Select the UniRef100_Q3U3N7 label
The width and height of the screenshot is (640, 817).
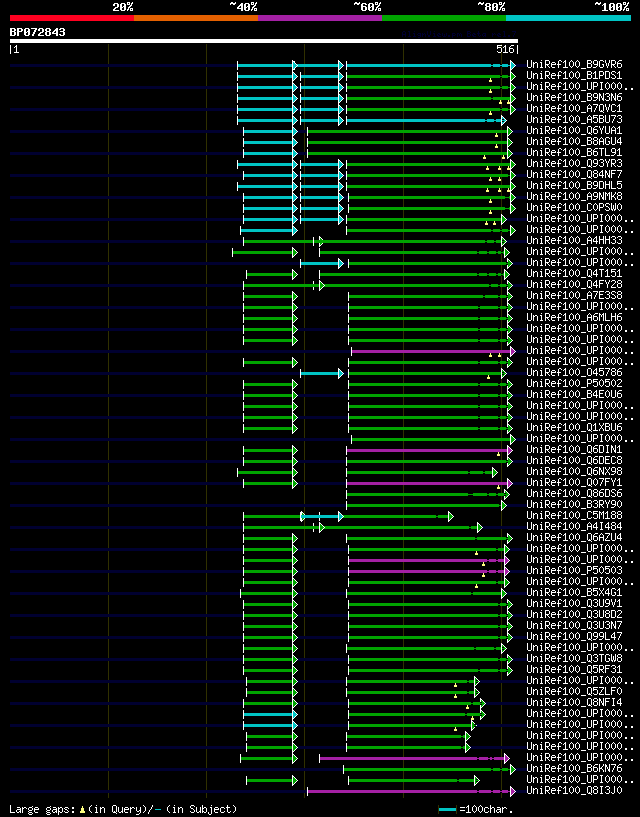point(574,625)
